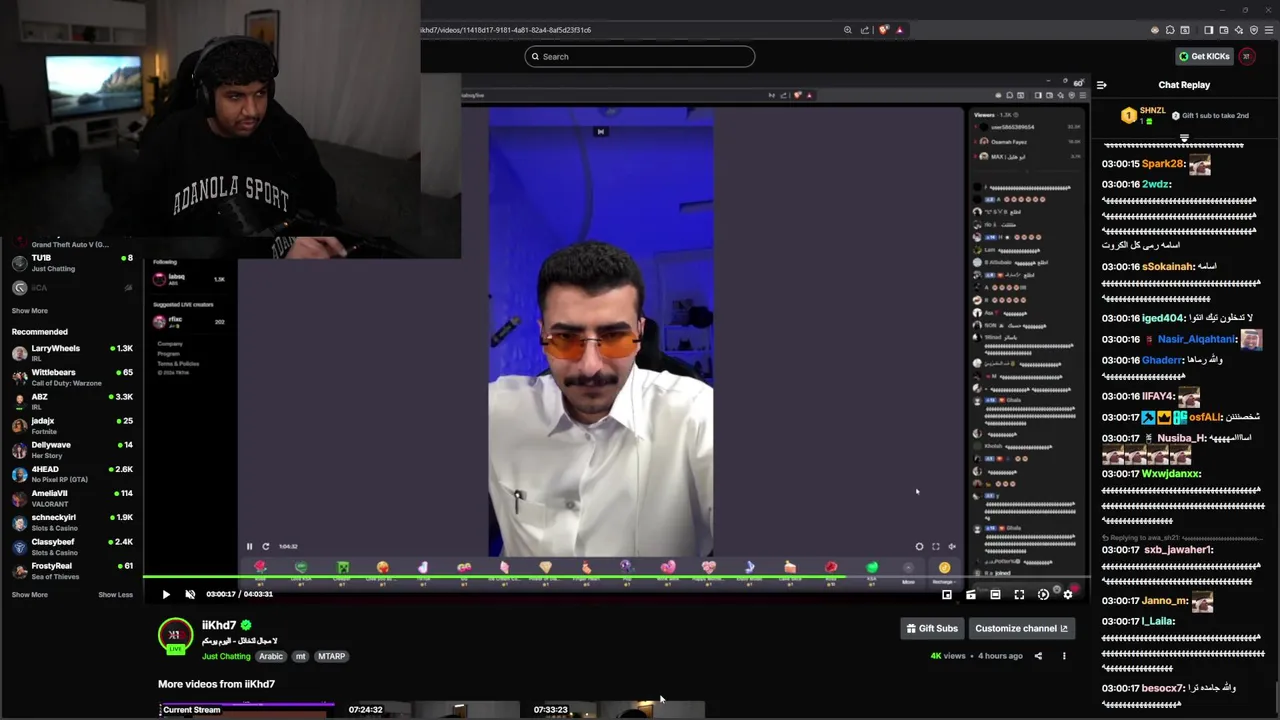Open the 07:33:23 video thumbnail
1280x720 pixels.
coord(618,710)
